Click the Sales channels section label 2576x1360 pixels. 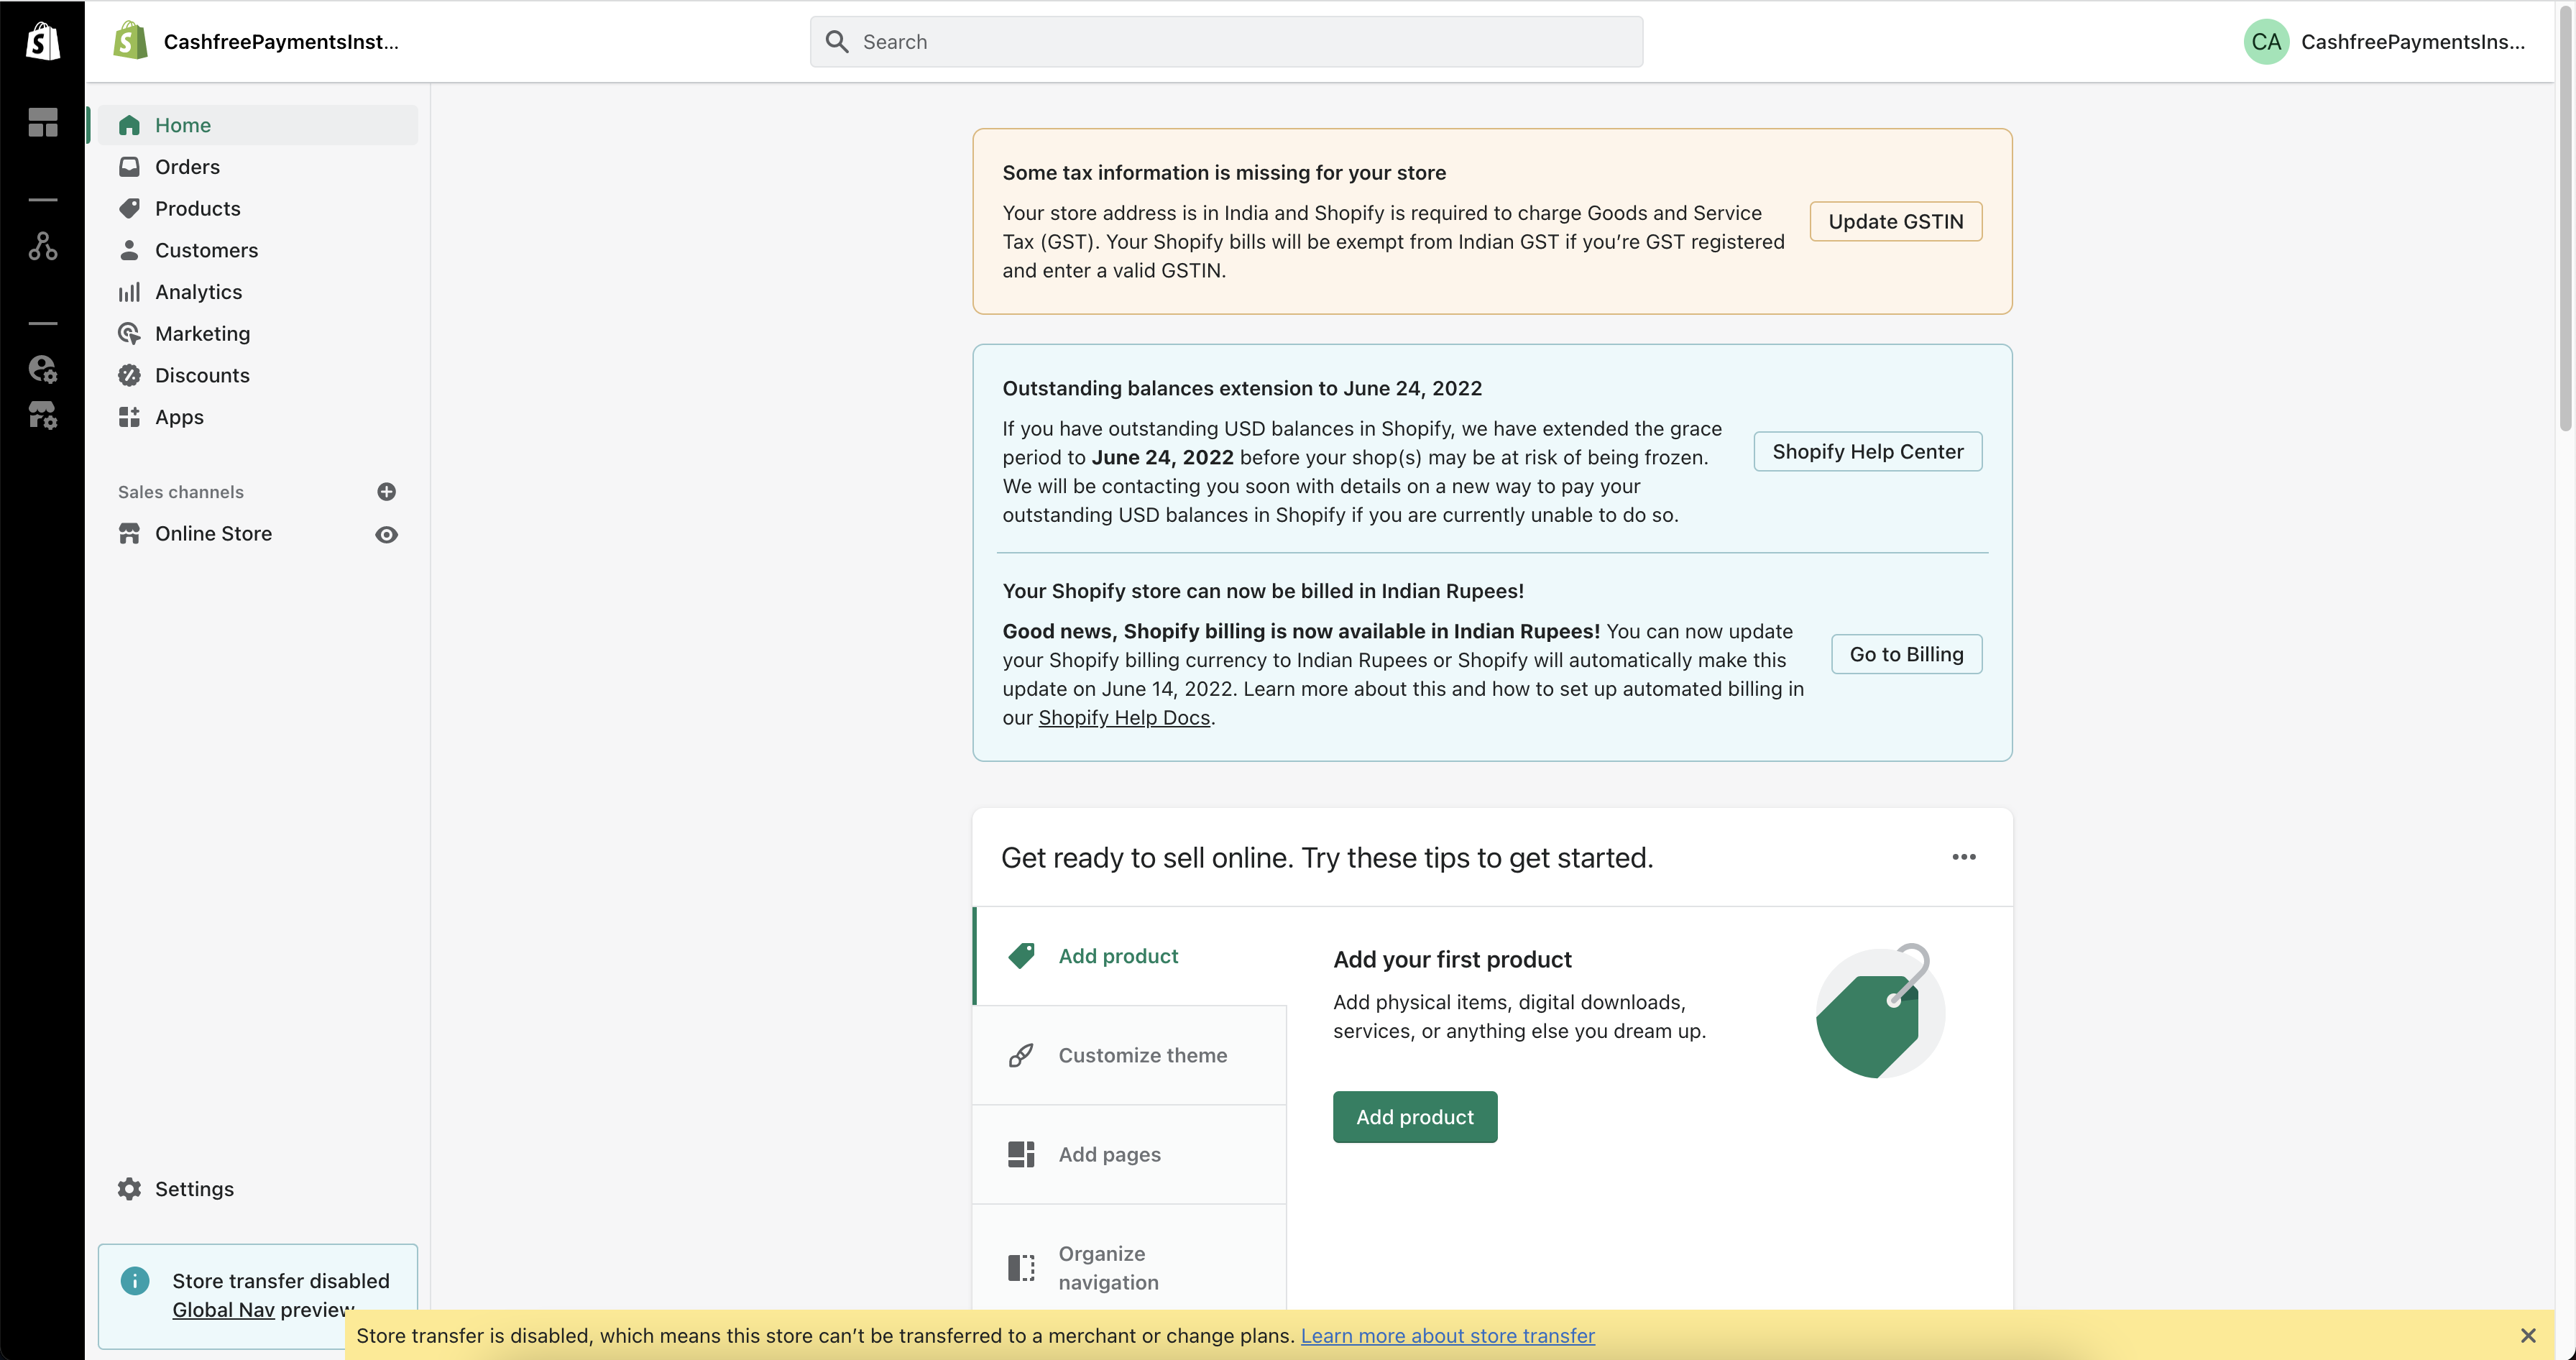pyautogui.click(x=180, y=492)
